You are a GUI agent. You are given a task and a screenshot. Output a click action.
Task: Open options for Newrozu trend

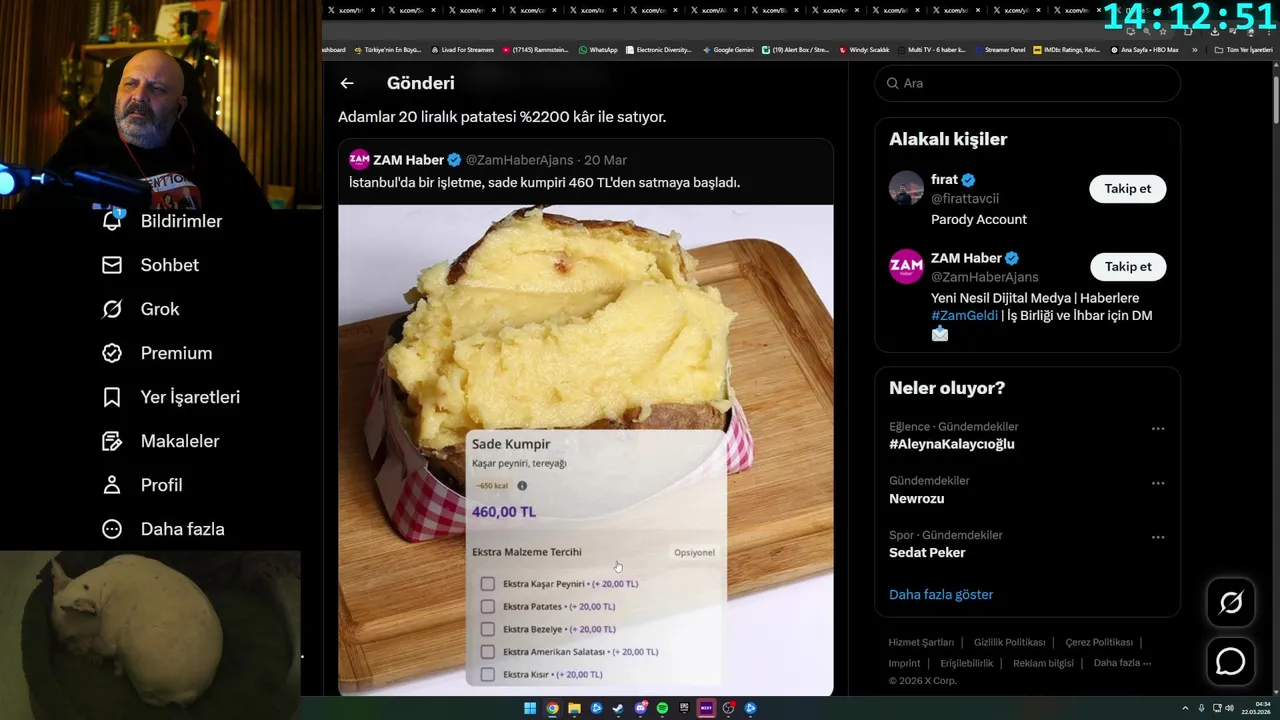click(x=1158, y=483)
